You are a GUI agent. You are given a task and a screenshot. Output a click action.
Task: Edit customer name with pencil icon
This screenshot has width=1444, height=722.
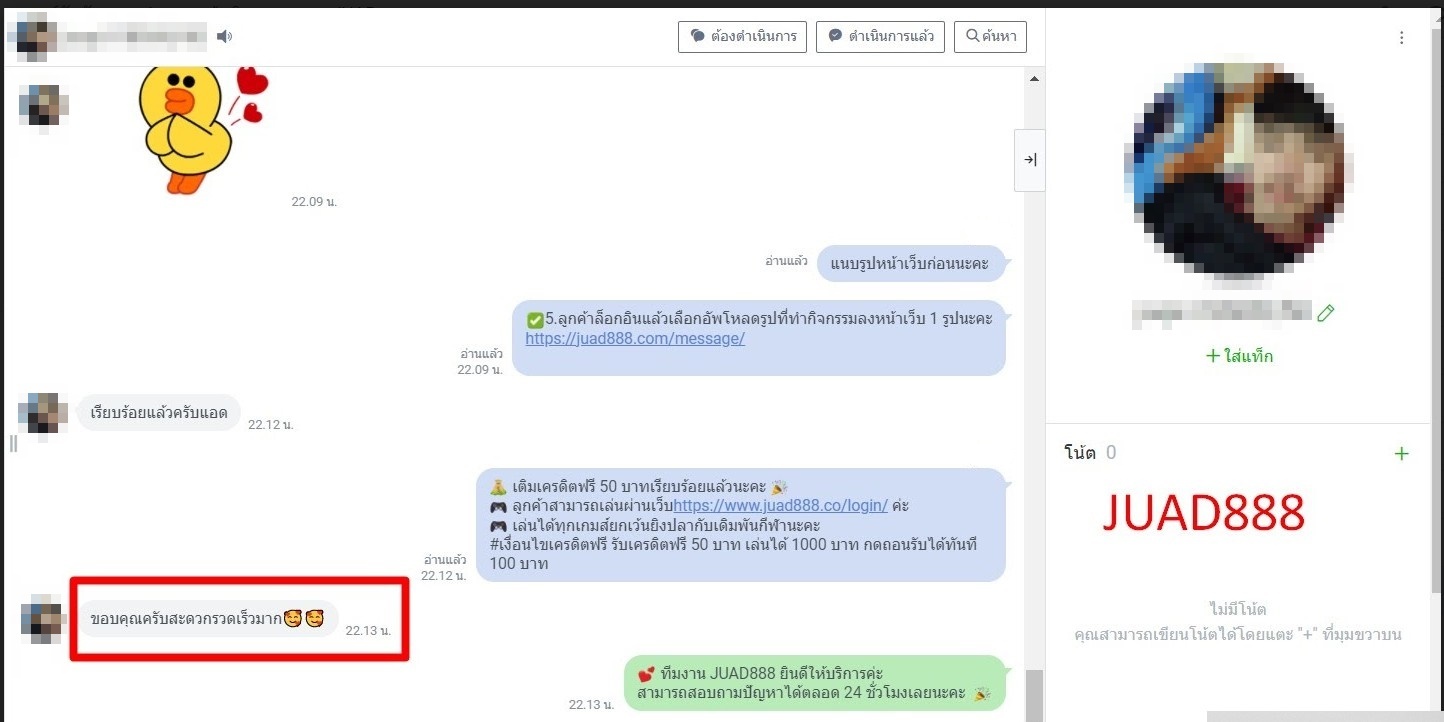(x=1326, y=313)
